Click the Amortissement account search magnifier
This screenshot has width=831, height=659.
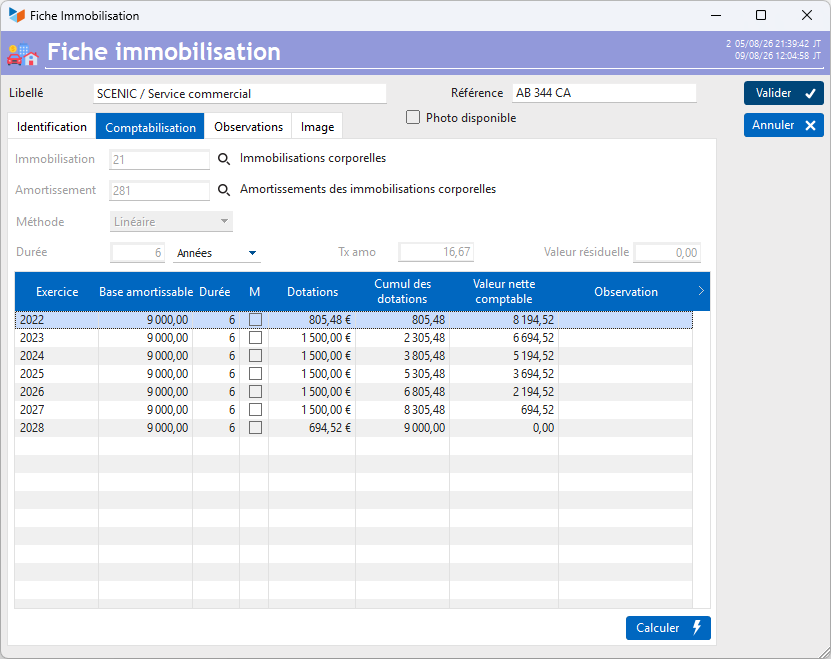[224, 190]
